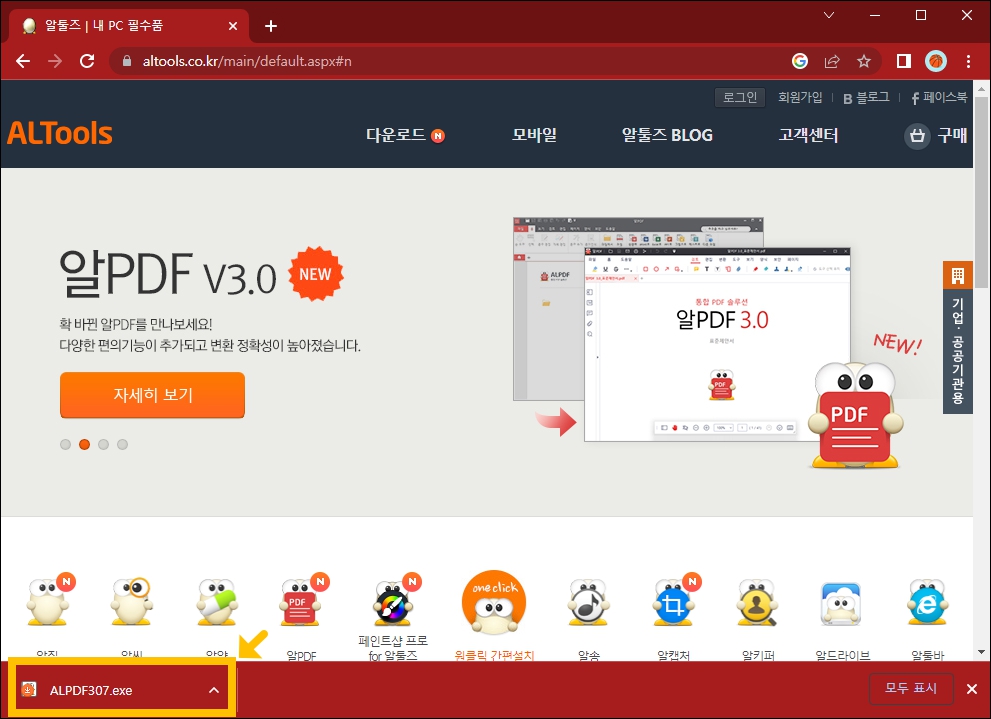This screenshot has height=719, width=991.
Task: Open the 알집 product icon
Action: point(47,602)
